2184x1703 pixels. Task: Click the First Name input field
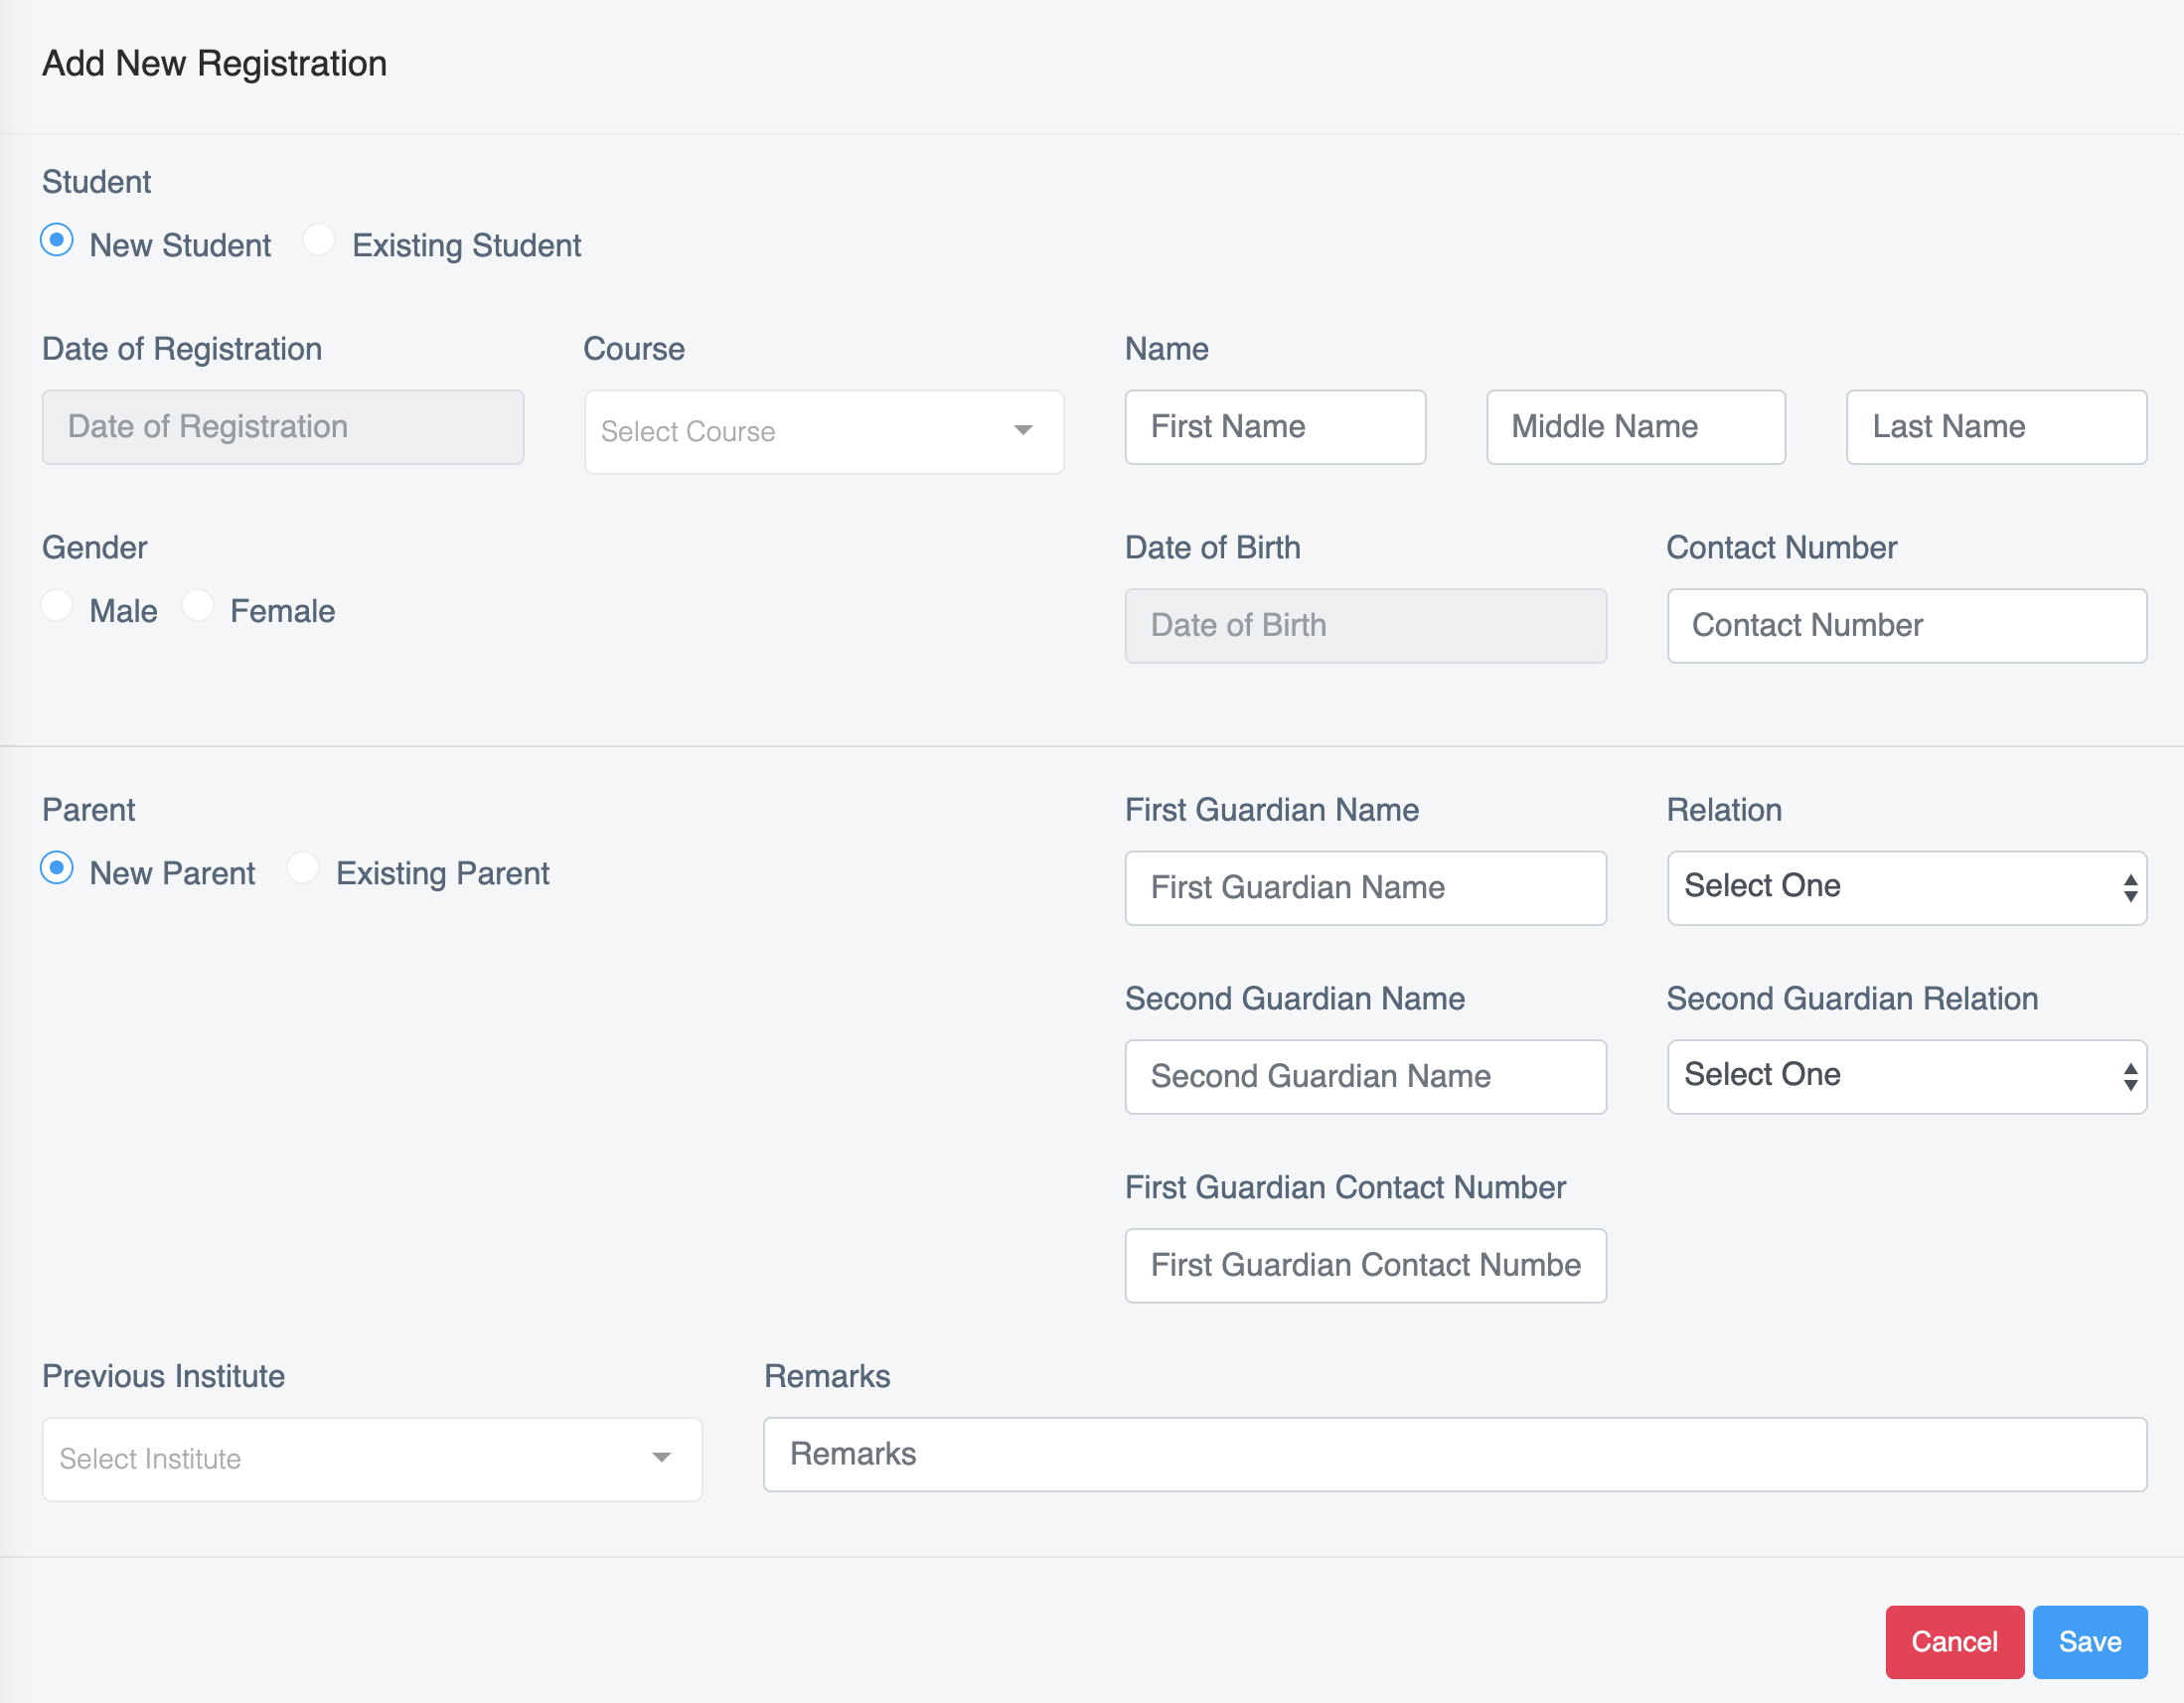(x=1275, y=427)
